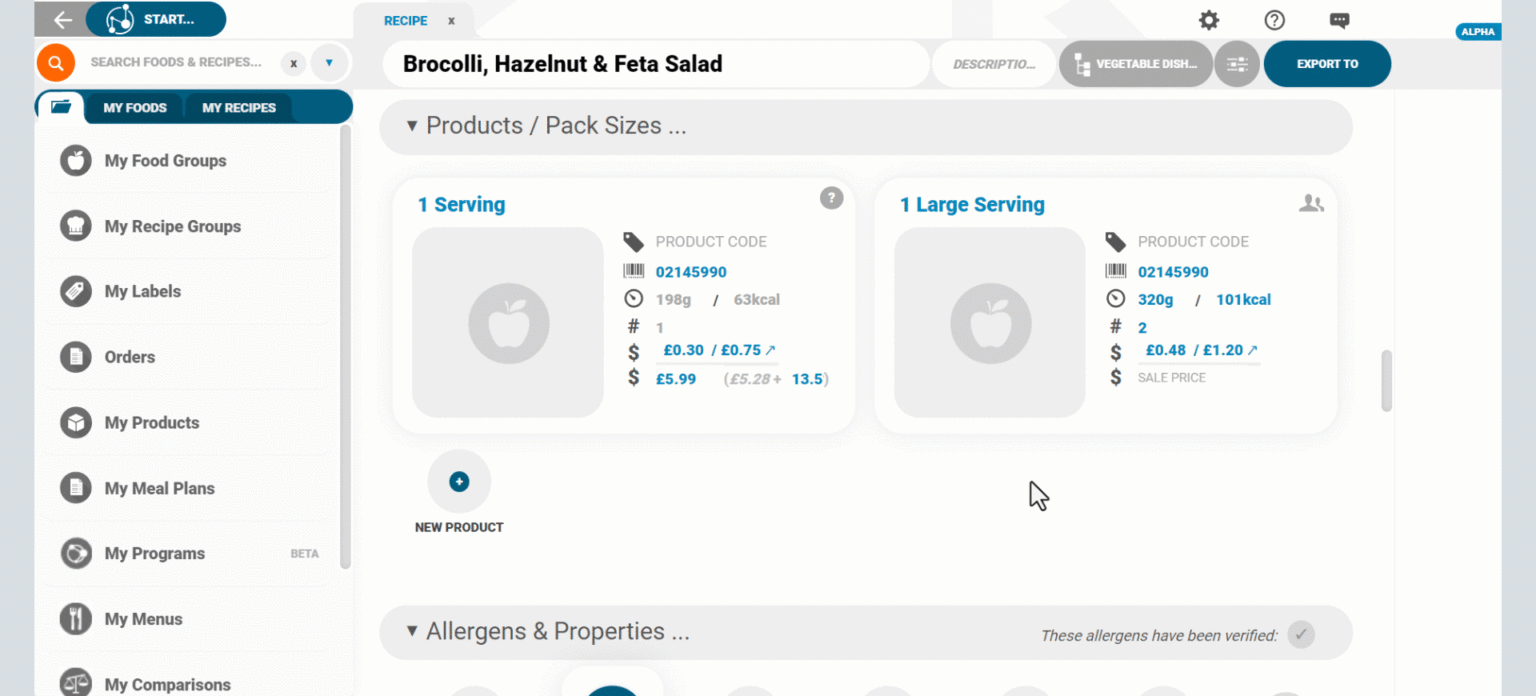
Task: Open My Food Groups from the sidebar
Action: pyautogui.click(x=165, y=160)
